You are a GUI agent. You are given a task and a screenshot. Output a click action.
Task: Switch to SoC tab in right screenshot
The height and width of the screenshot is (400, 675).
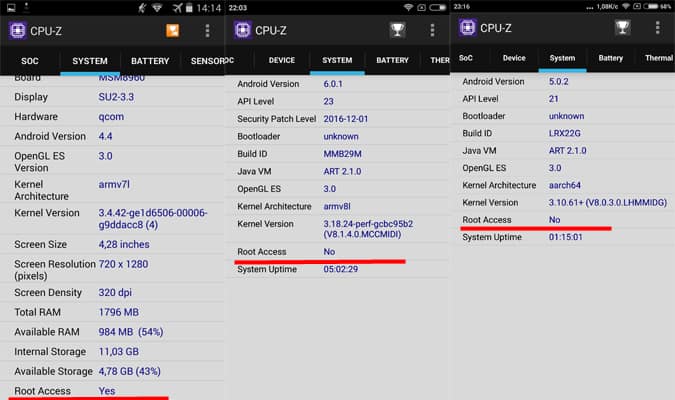466,58
